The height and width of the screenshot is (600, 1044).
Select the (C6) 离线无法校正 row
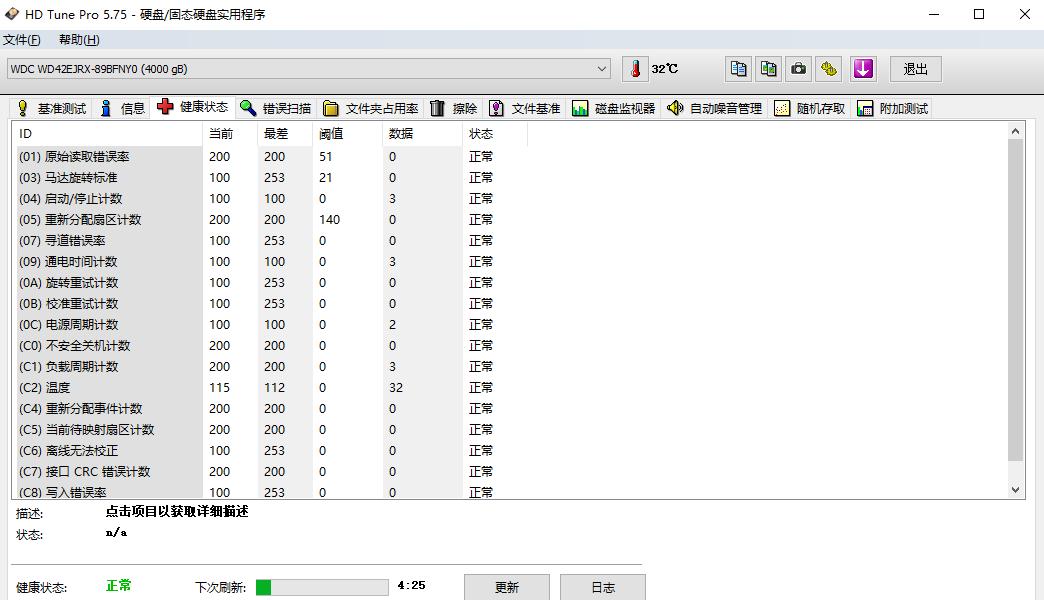[270, 450]
